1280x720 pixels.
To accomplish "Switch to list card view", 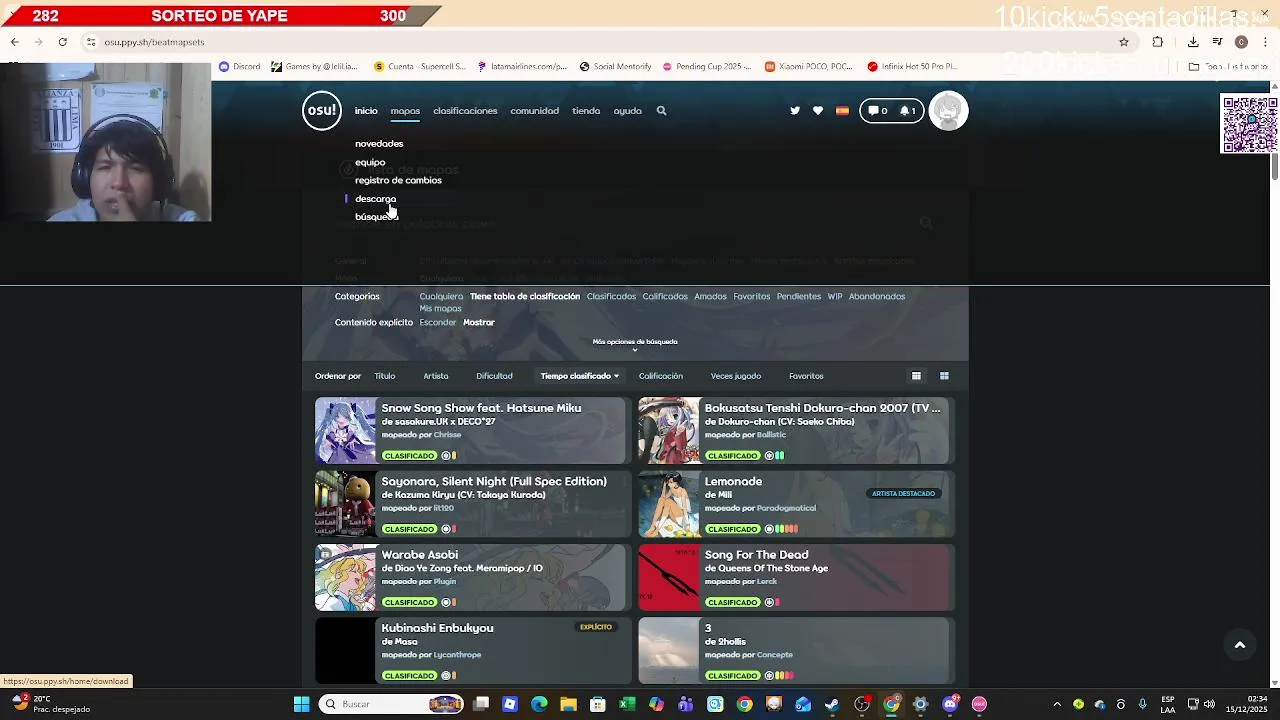I will (x=916, y=376).
